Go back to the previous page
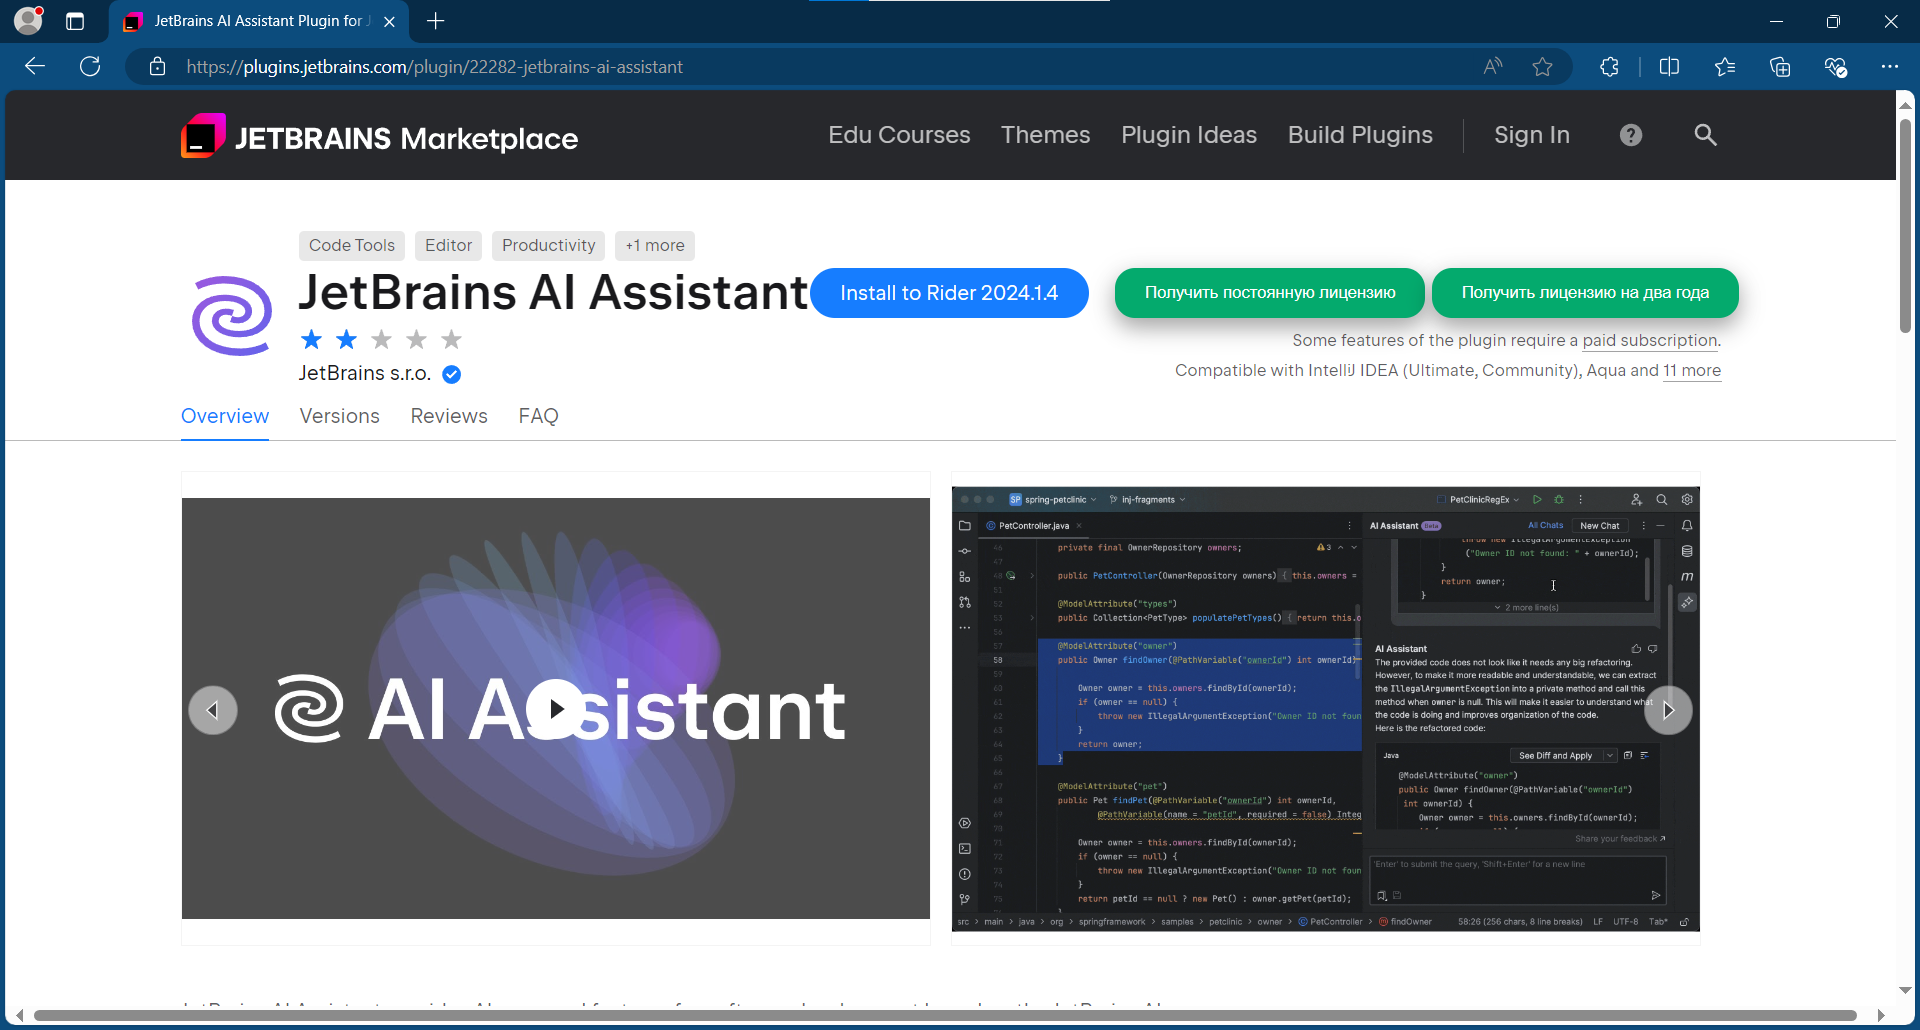This screenshot has width=1920, height=1030. pos(35,67)
